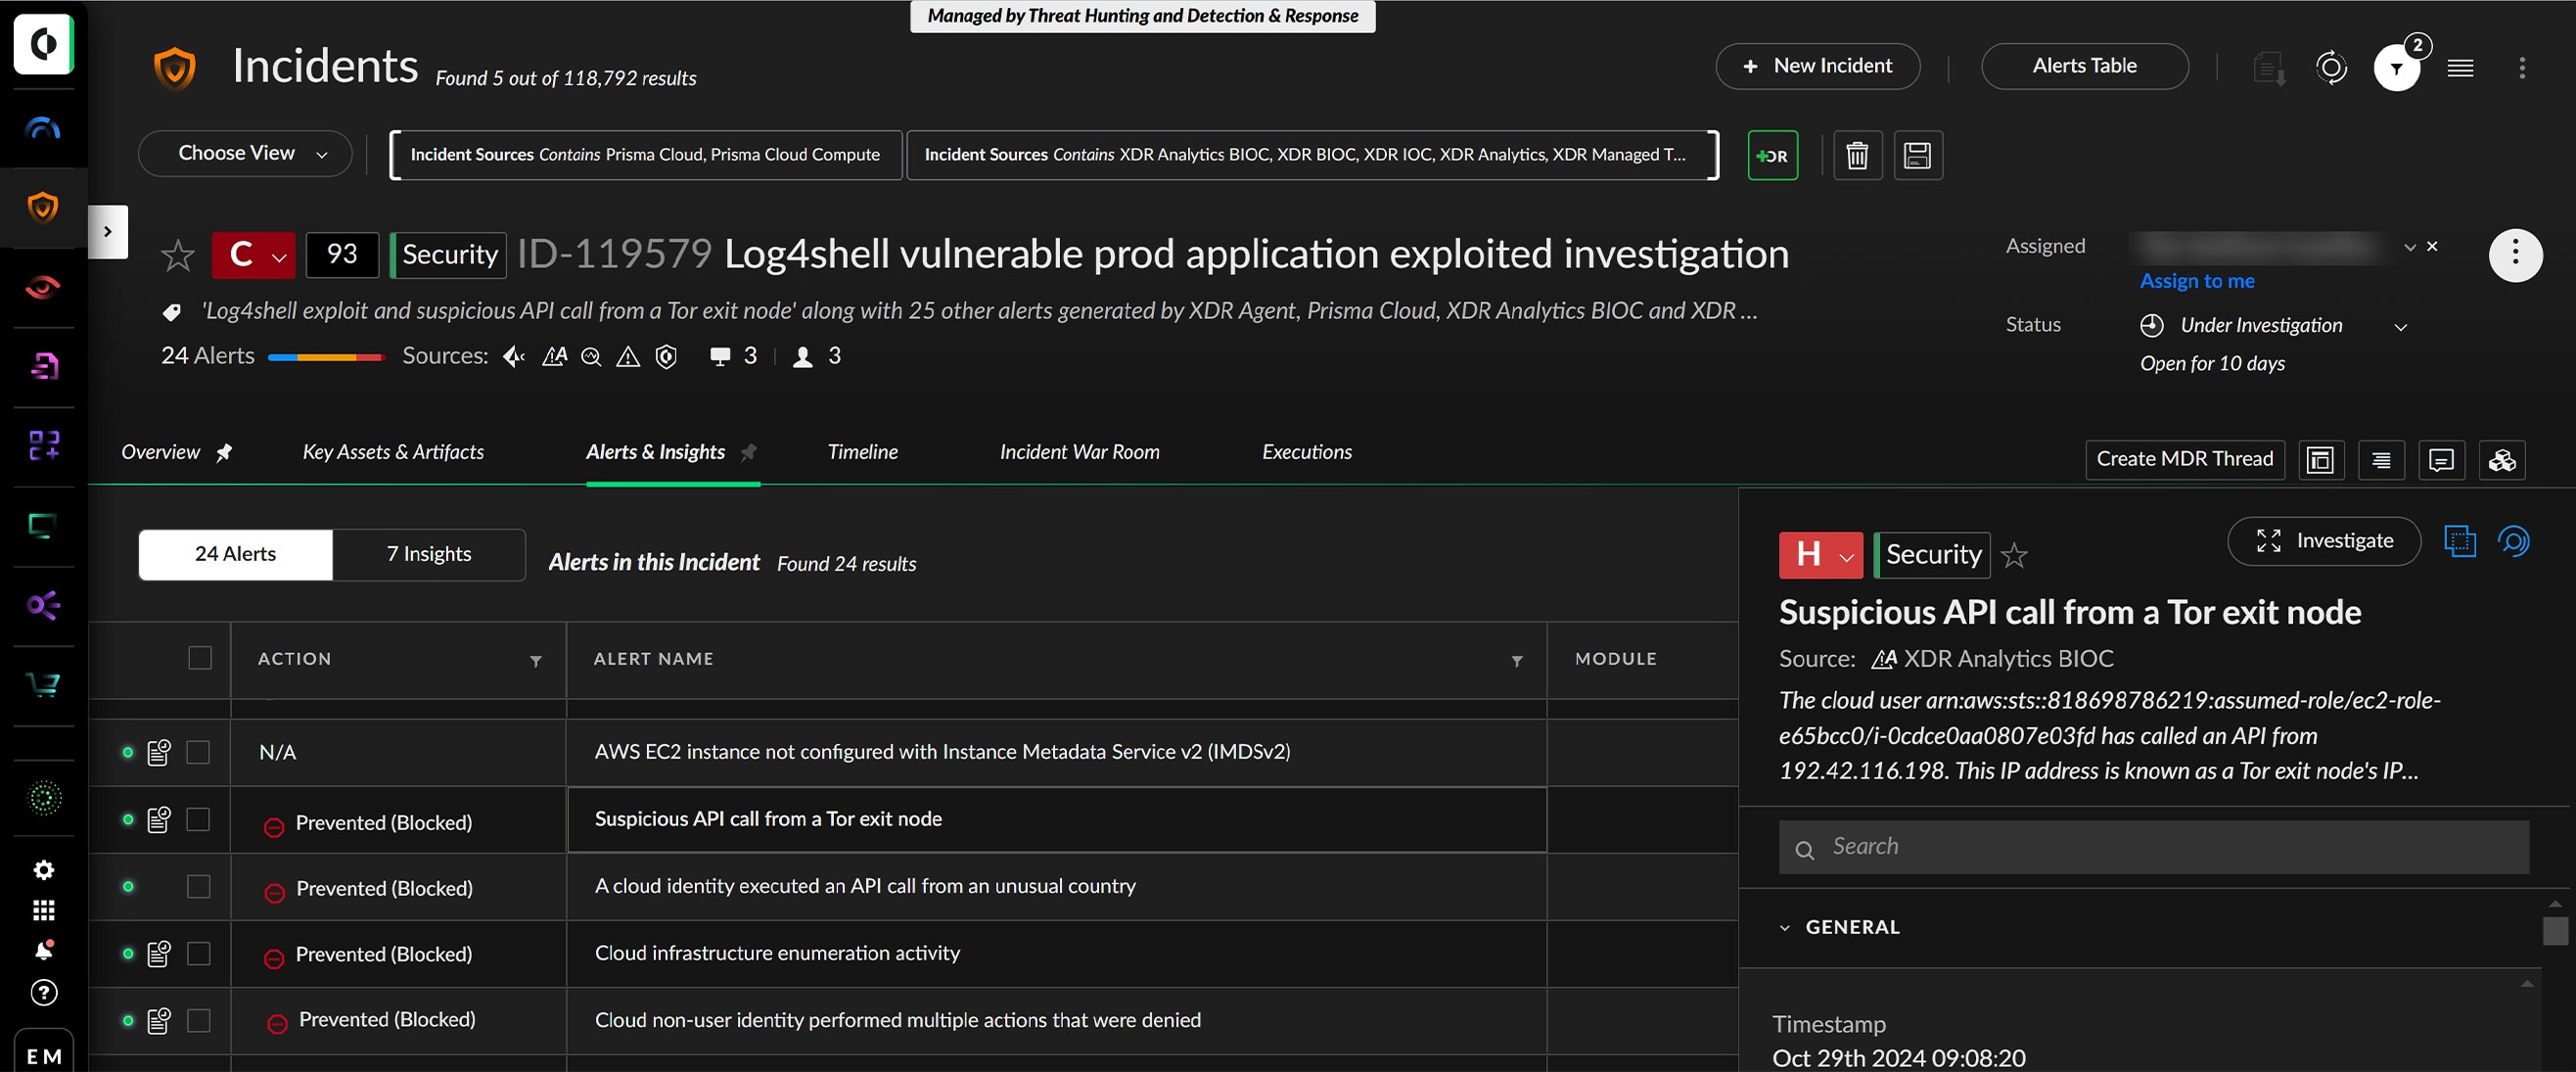
Task: Open the cubes icon beside comment icon
Action: tap(2502, 459)
